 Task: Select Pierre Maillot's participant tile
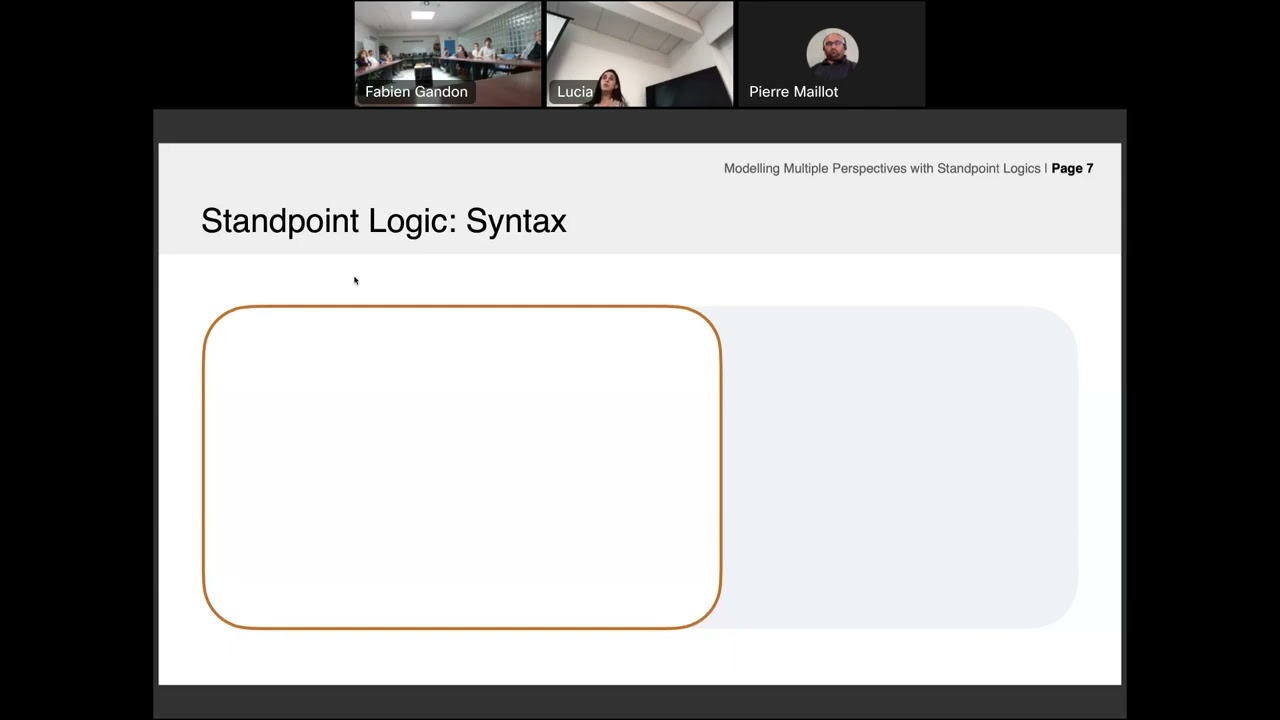coord(832,54)
